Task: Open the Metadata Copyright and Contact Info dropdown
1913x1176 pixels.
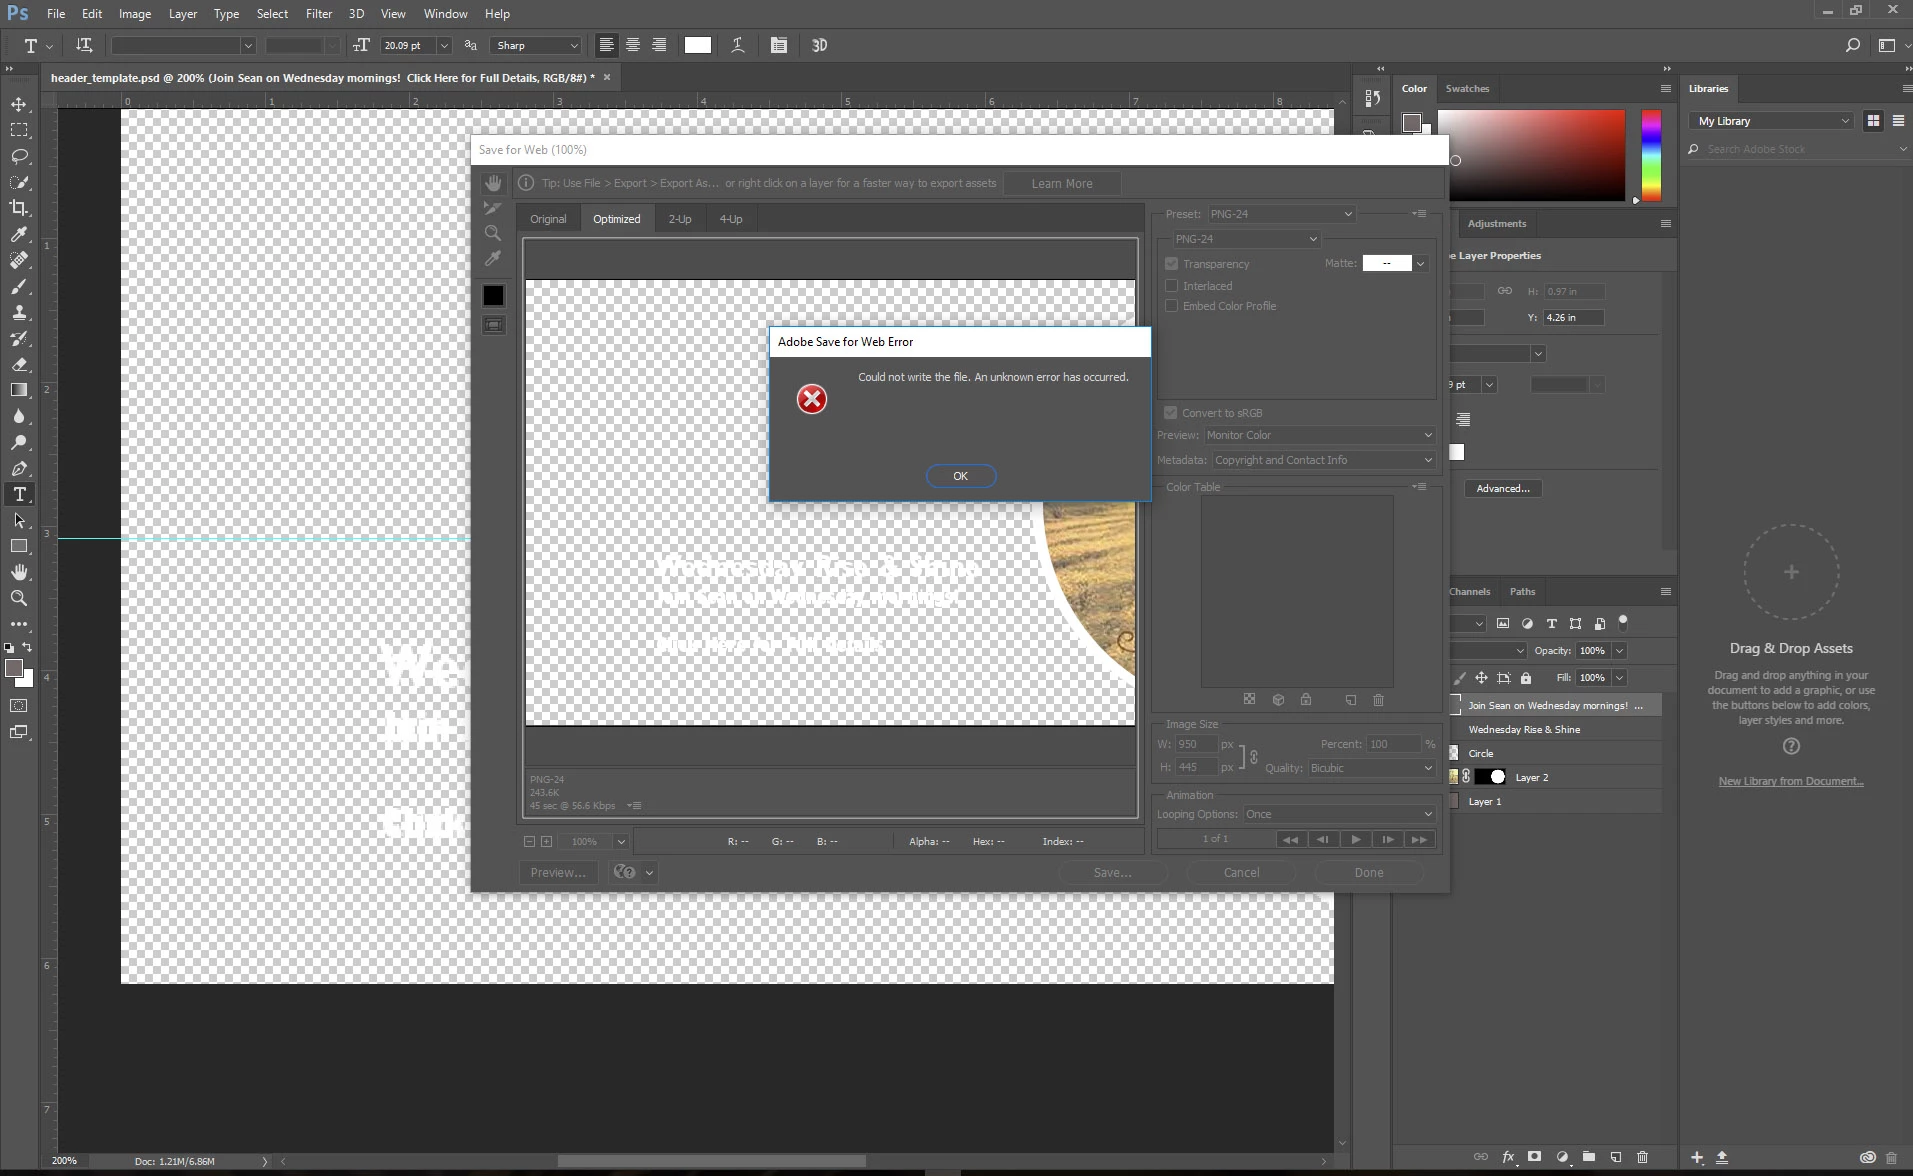Action: [1324, 460]
